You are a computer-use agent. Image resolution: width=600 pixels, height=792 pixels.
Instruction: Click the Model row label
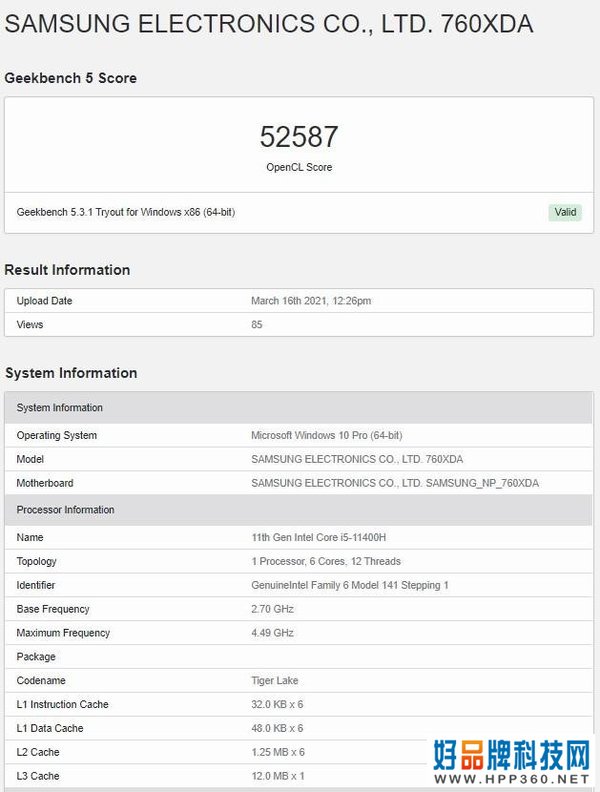pyautogui.click(x=30, y=459)
